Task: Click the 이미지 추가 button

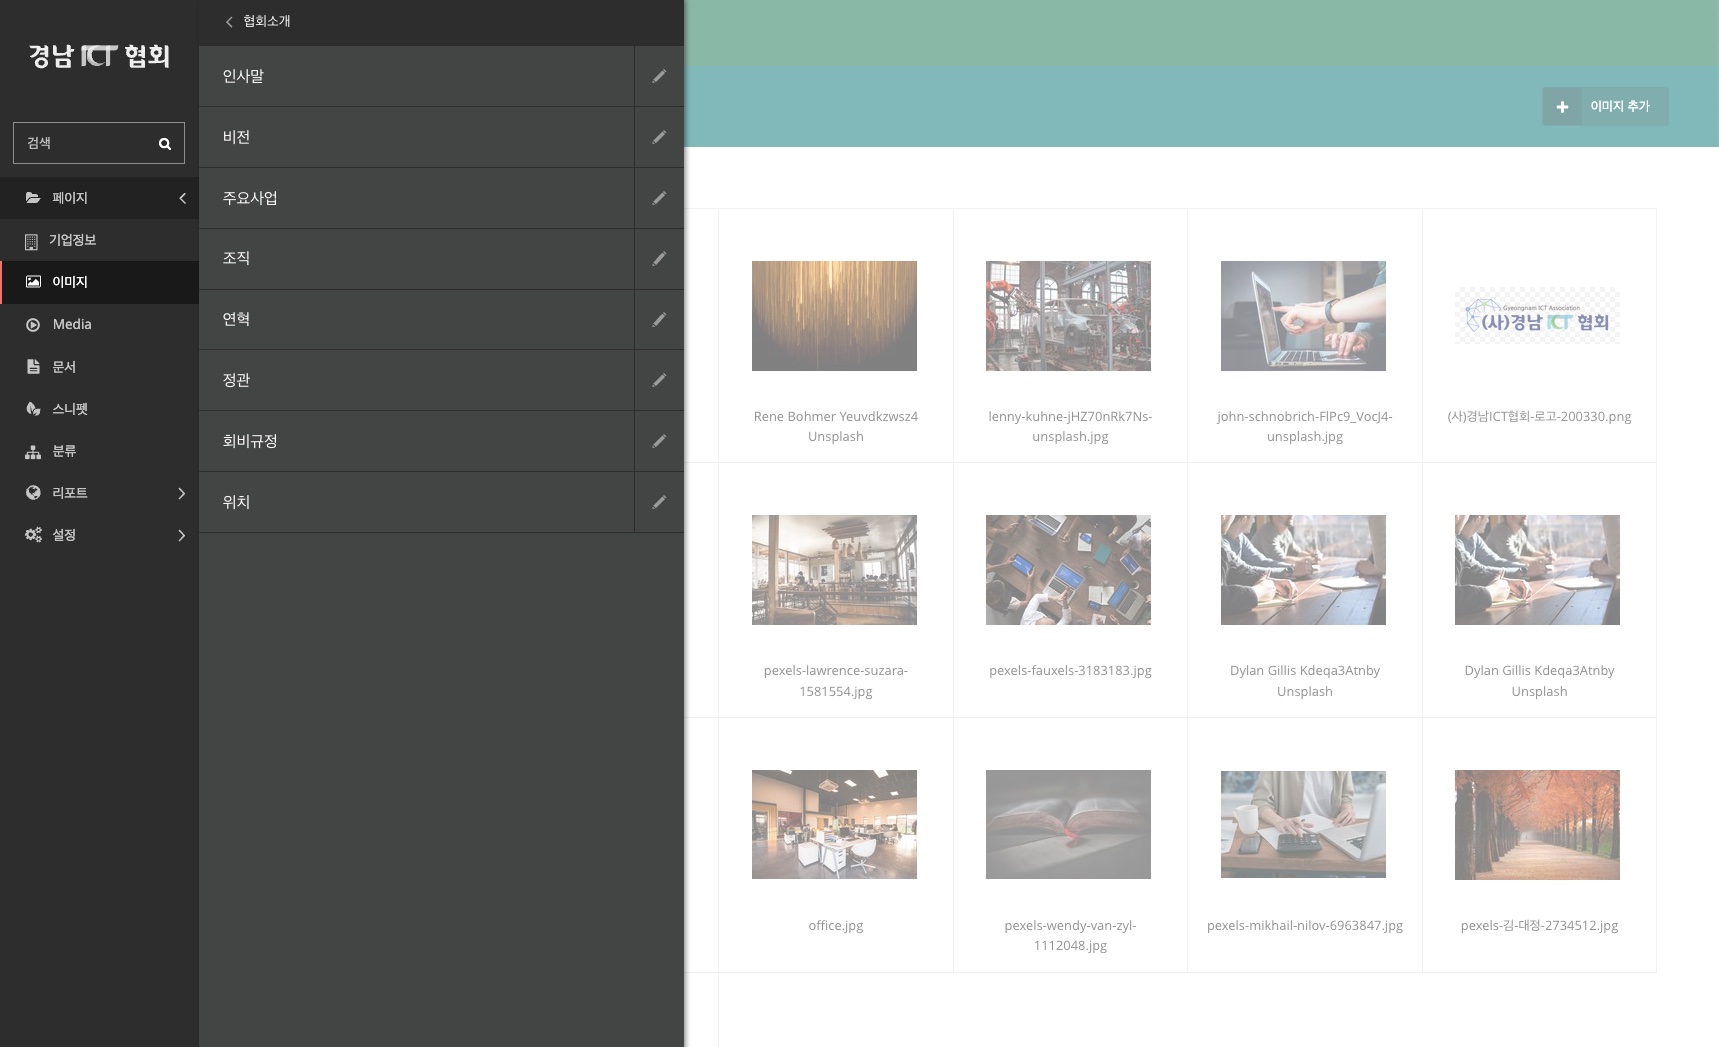Action: tap(1604, 106)
